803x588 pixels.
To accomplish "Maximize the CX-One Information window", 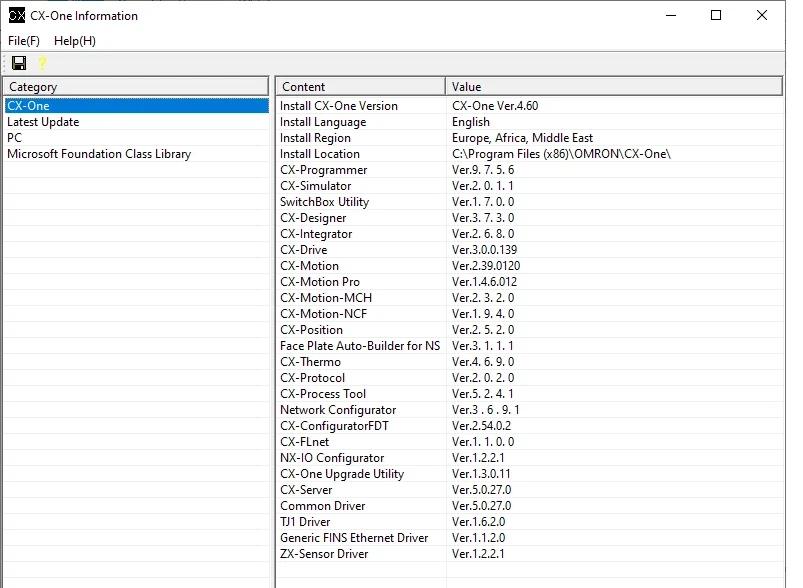I will [x=716, y=15].
